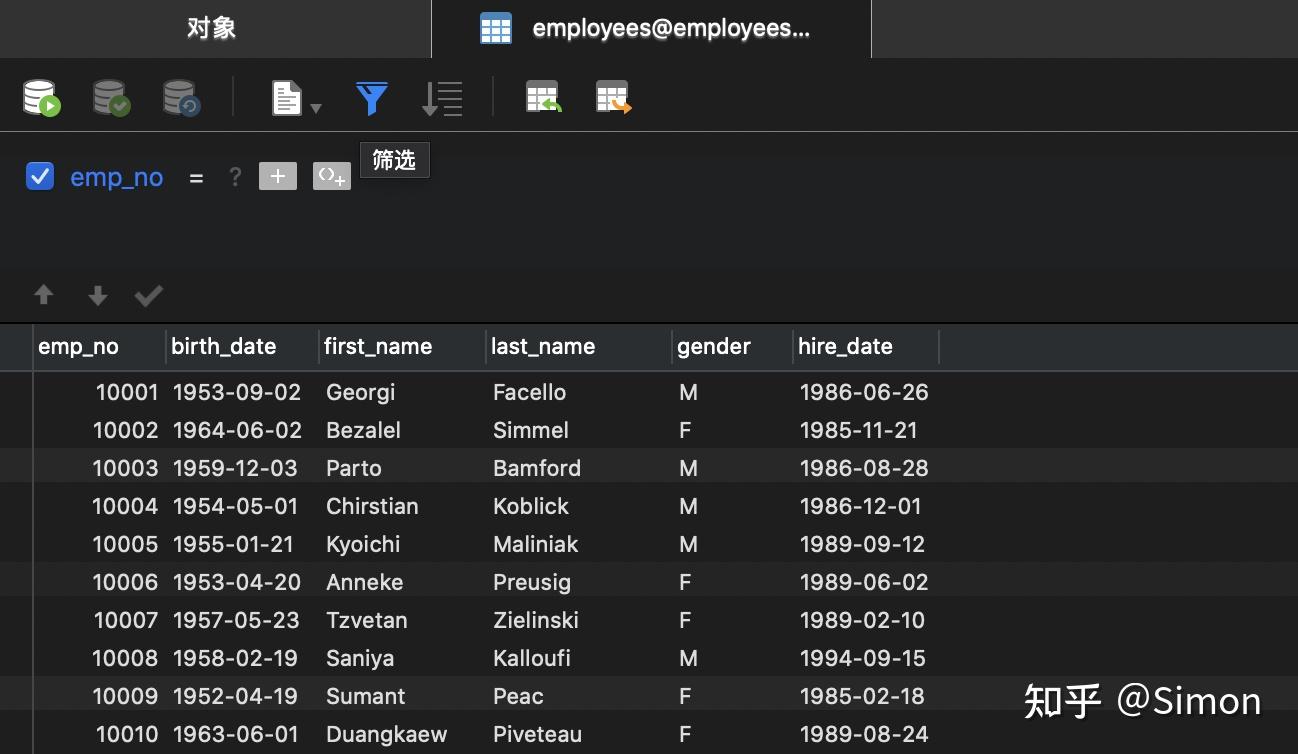
Task: Select emp_no 10004 cell
Action: [100, 506]
